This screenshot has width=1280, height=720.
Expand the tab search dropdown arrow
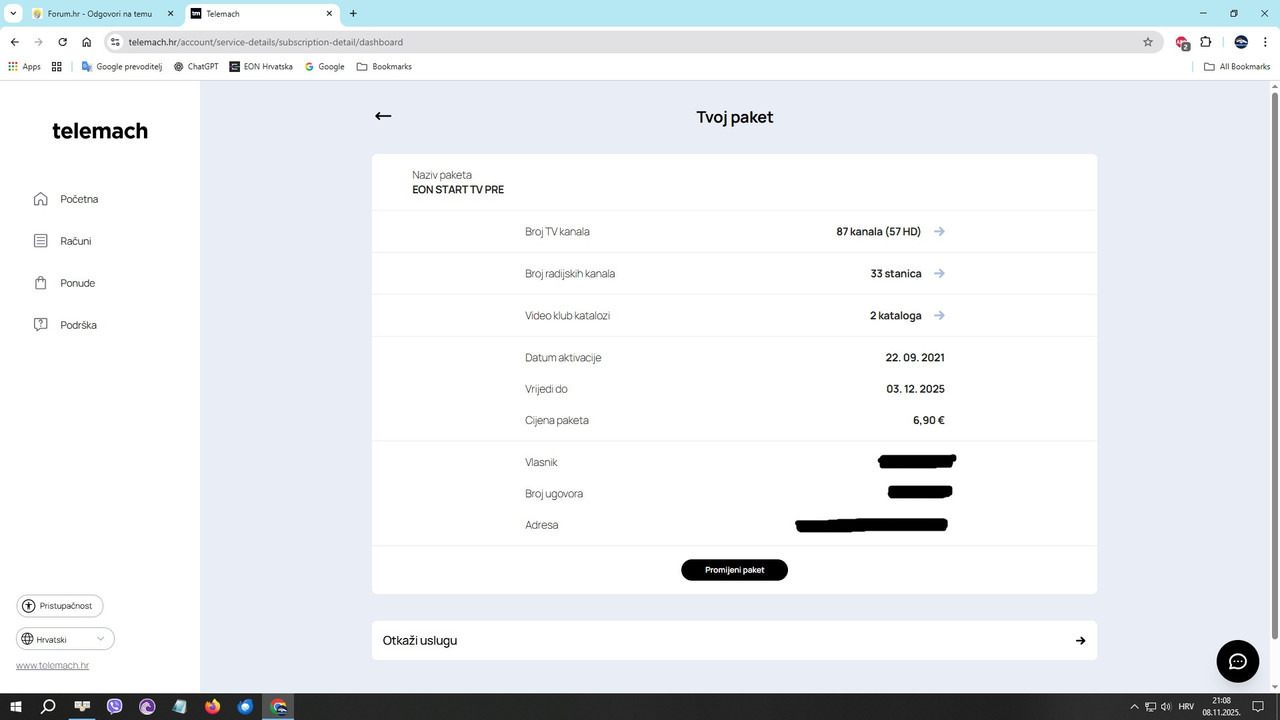13,14
